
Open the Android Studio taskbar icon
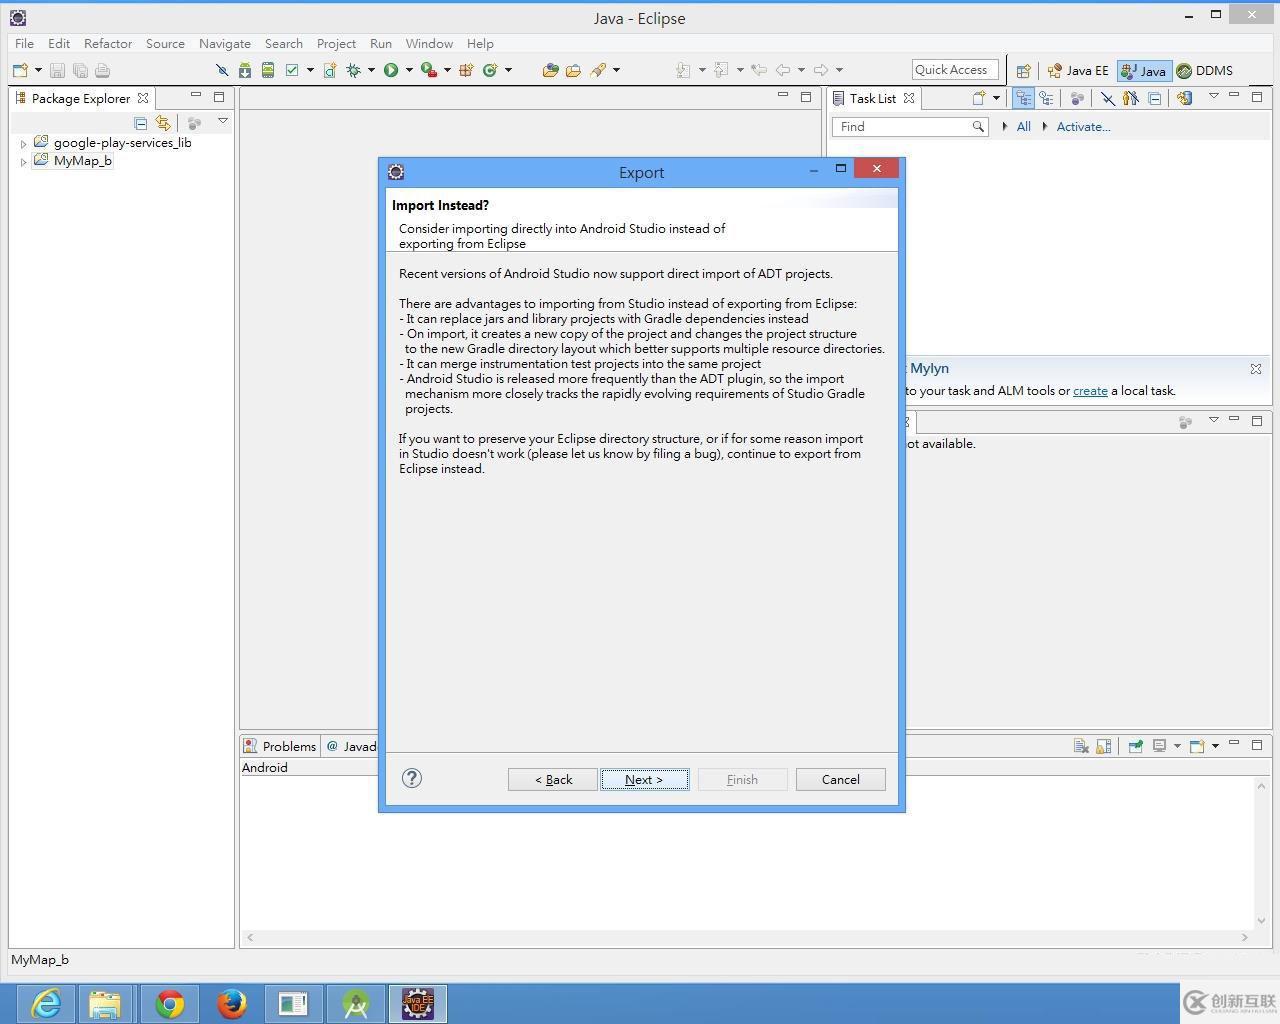coord(355,1003)
